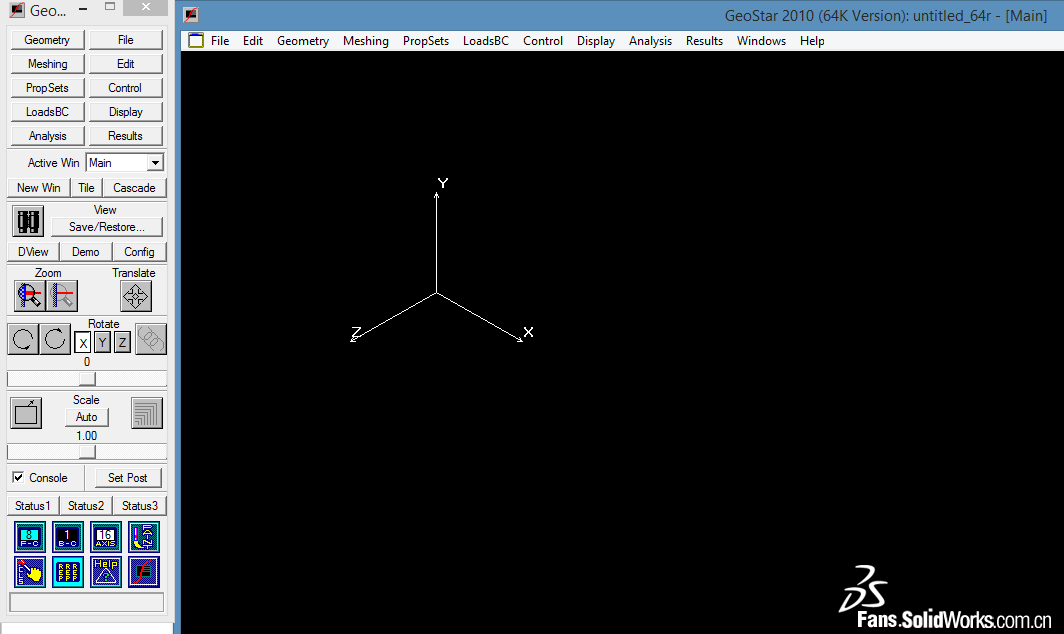This screenshot has width=1064, height=634.
Task: Click the REP repaint icon
Action: coord(68,572)
